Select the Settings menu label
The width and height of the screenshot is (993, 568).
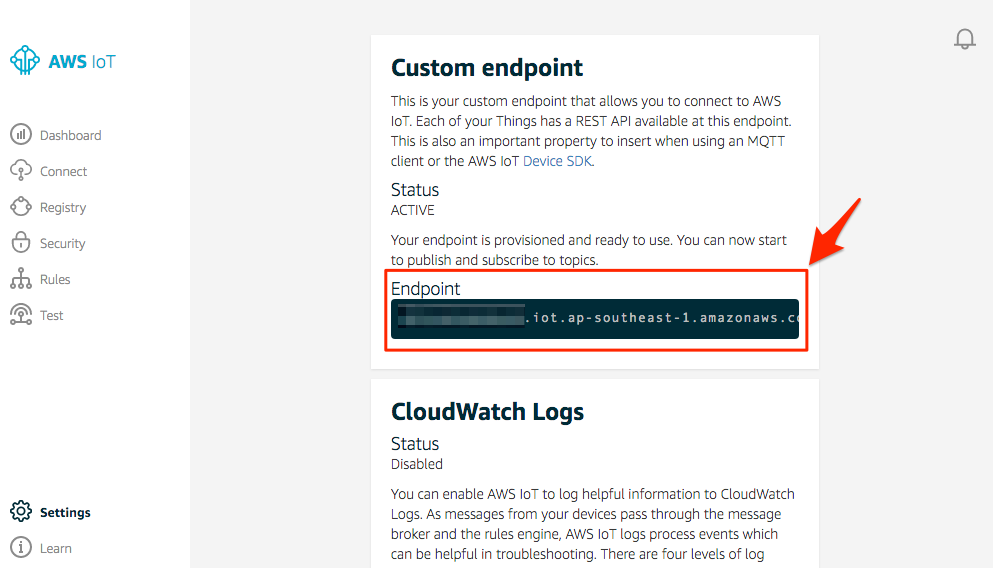tap(65, 512)
